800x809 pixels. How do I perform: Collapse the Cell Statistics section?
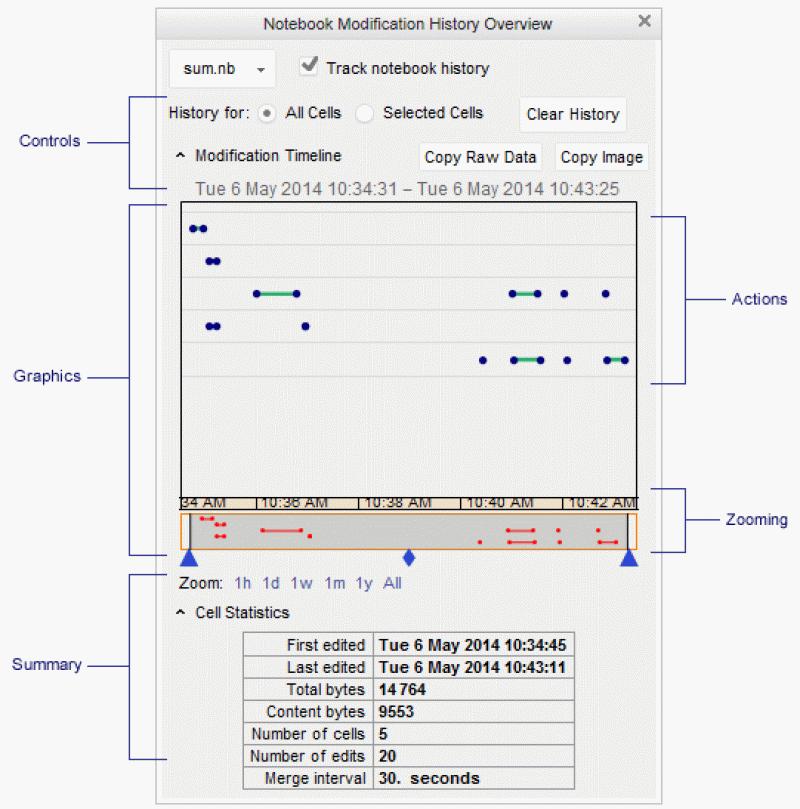point(180,613)
